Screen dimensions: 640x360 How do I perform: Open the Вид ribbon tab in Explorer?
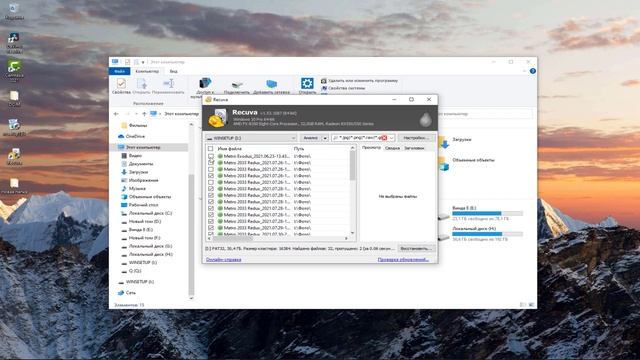[x=173, y=71]
